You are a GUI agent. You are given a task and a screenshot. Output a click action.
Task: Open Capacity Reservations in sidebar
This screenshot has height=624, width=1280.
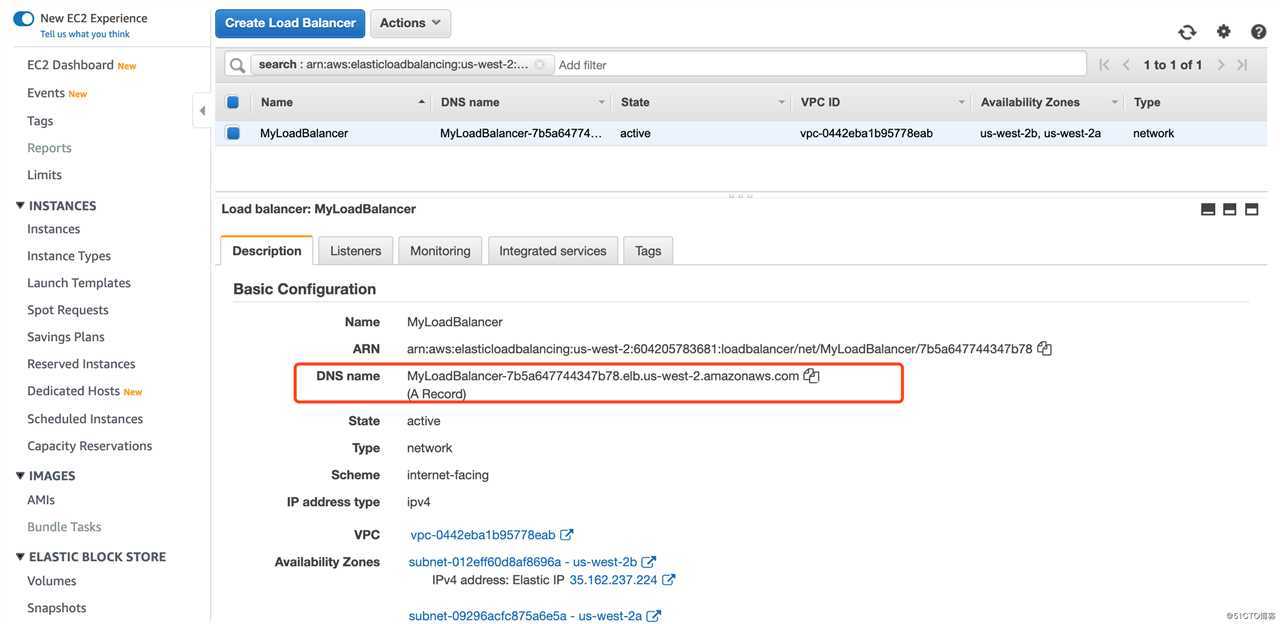[90, 446]
